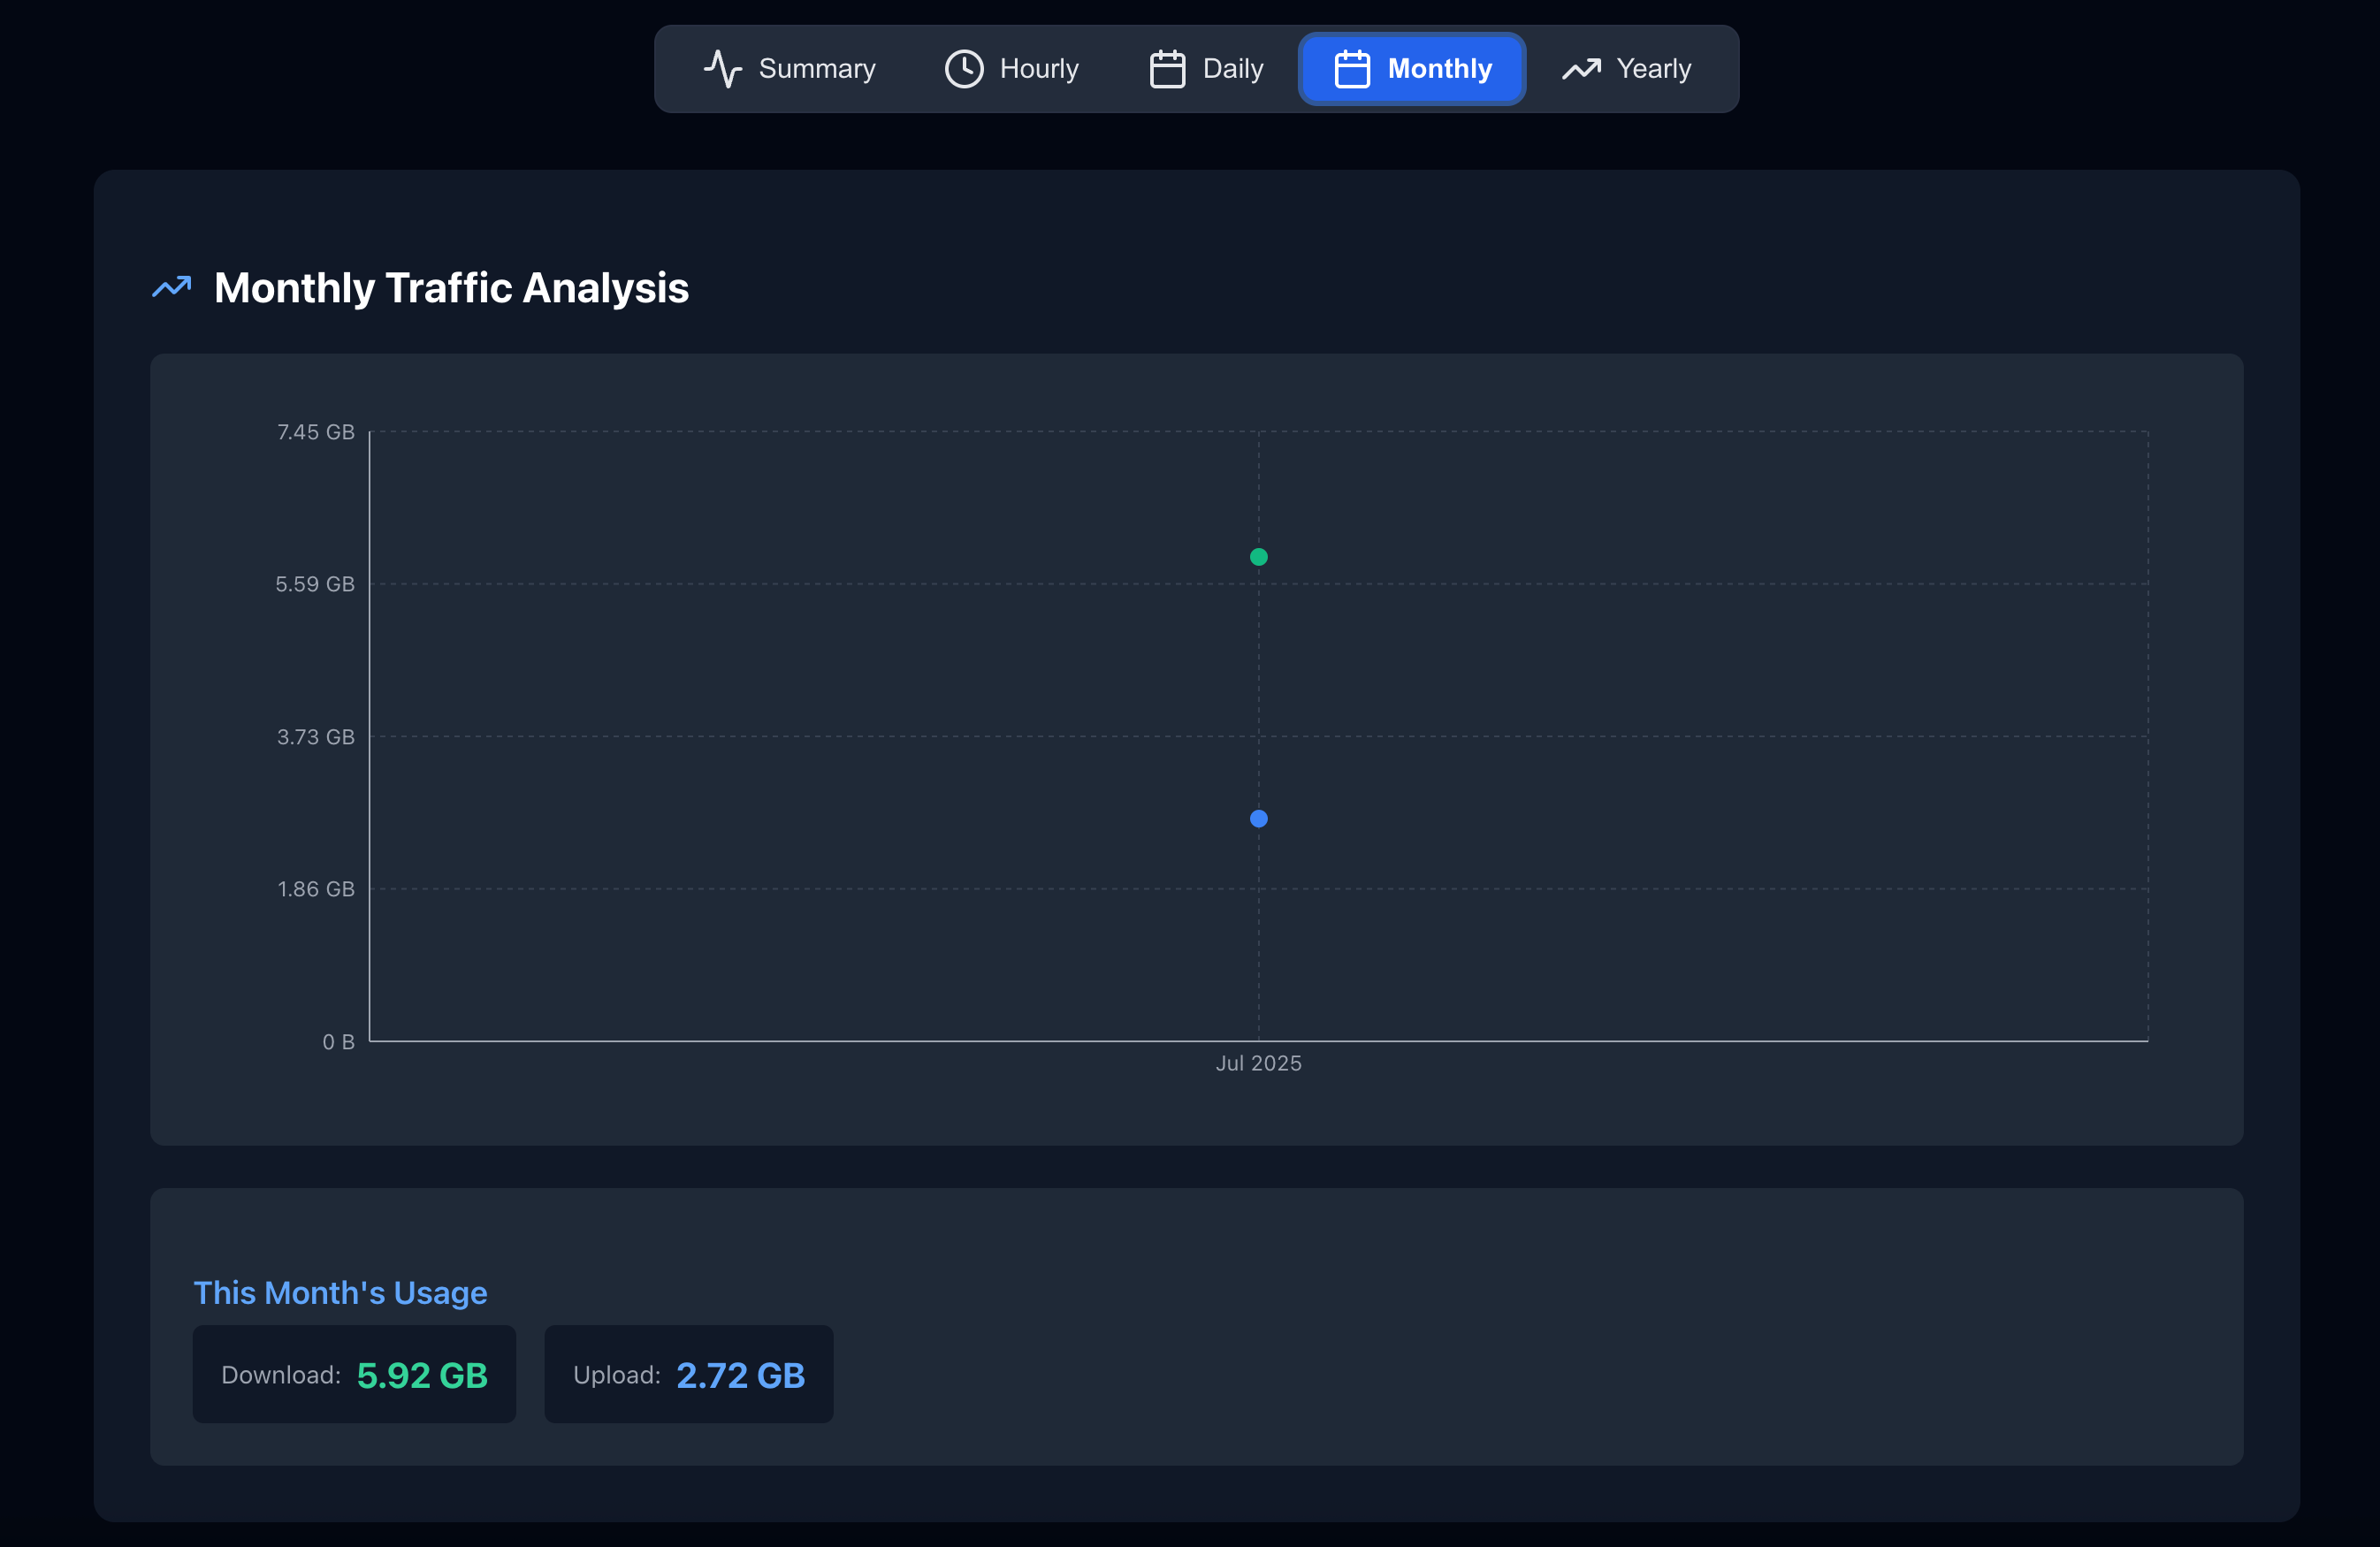Click the Daily calendar icon

[1167, 69]
